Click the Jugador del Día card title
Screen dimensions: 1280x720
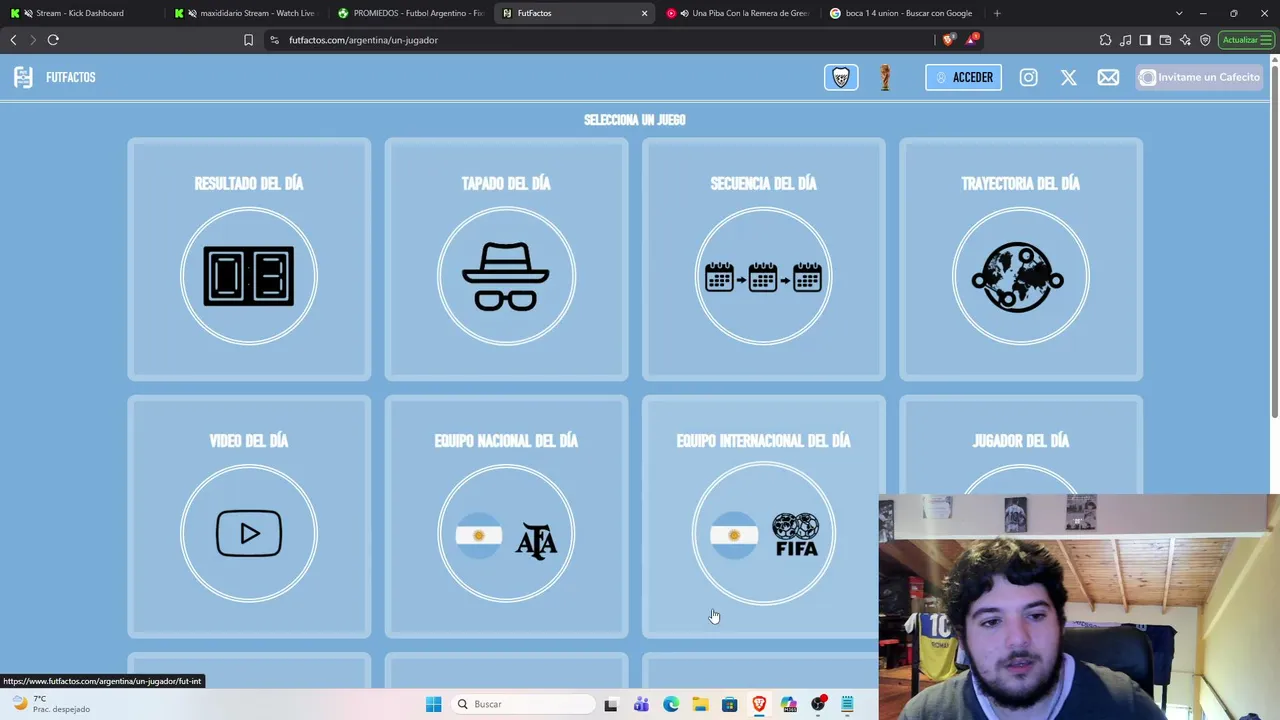pos(1021,441)
